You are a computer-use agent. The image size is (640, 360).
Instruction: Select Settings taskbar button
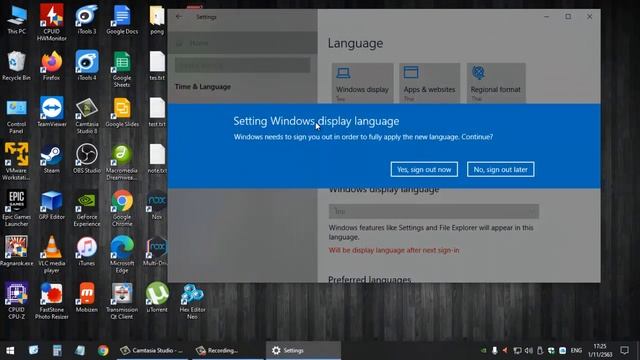pyautogui.click(x=303, y=351)
